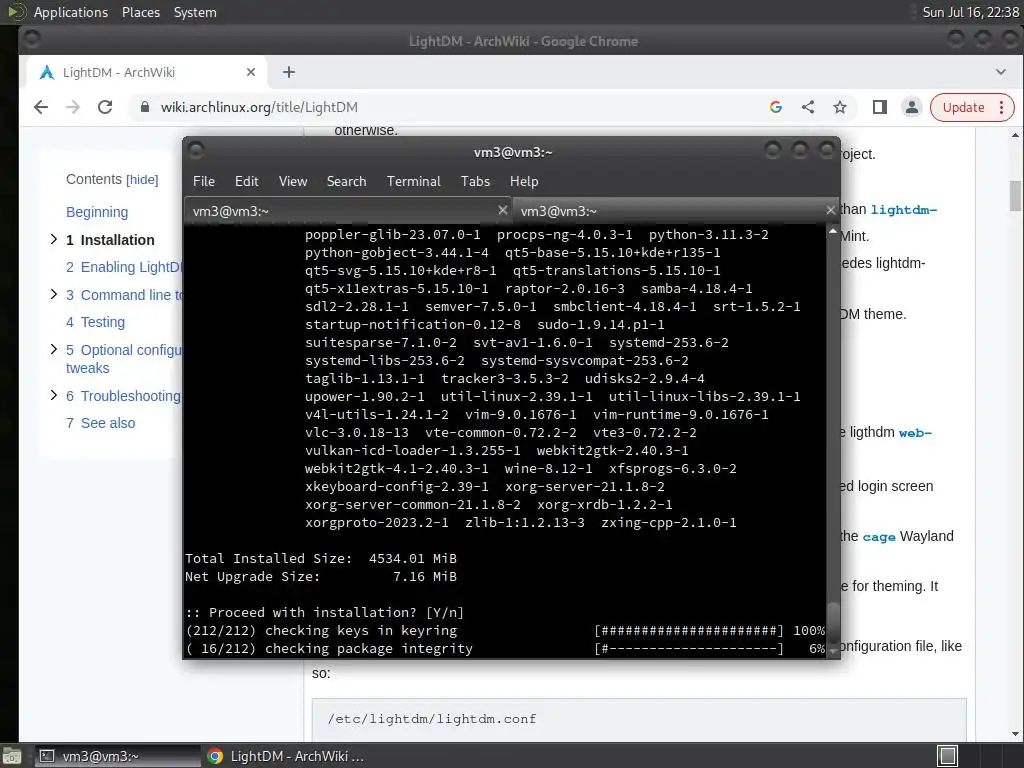Open a new Chrome tab with plus

pyautogui.click(x=289, y=72)
